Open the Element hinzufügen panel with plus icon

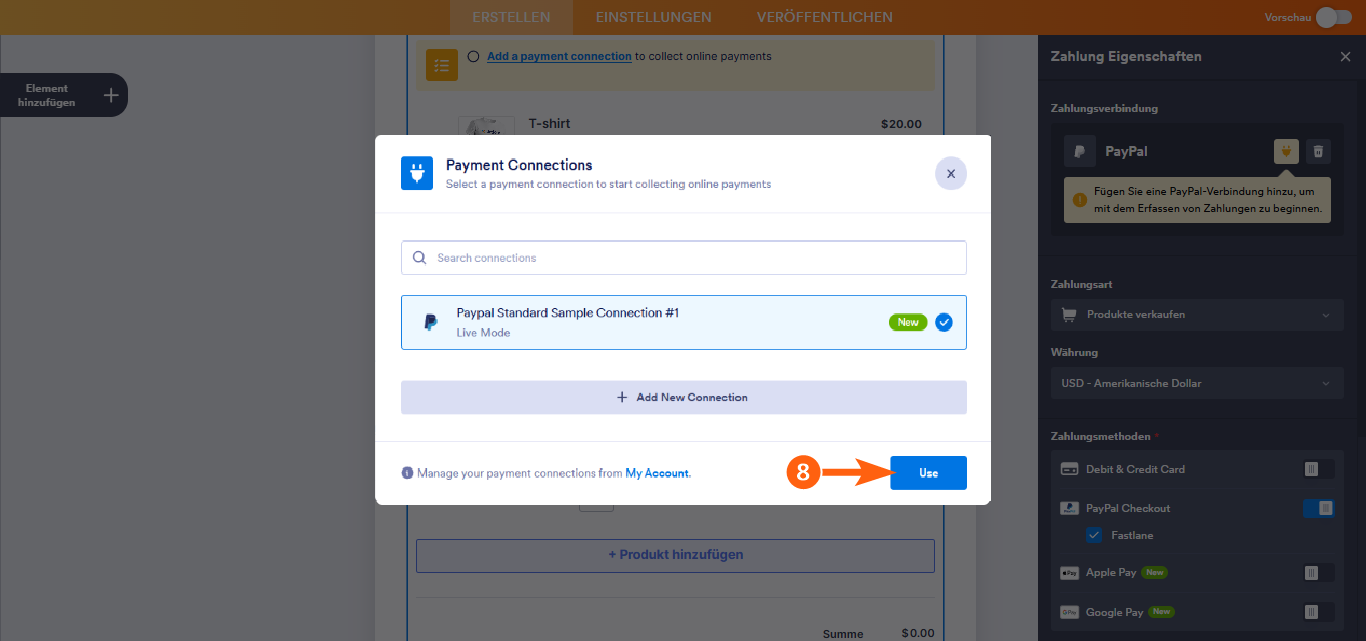click(x=109, y=94)
